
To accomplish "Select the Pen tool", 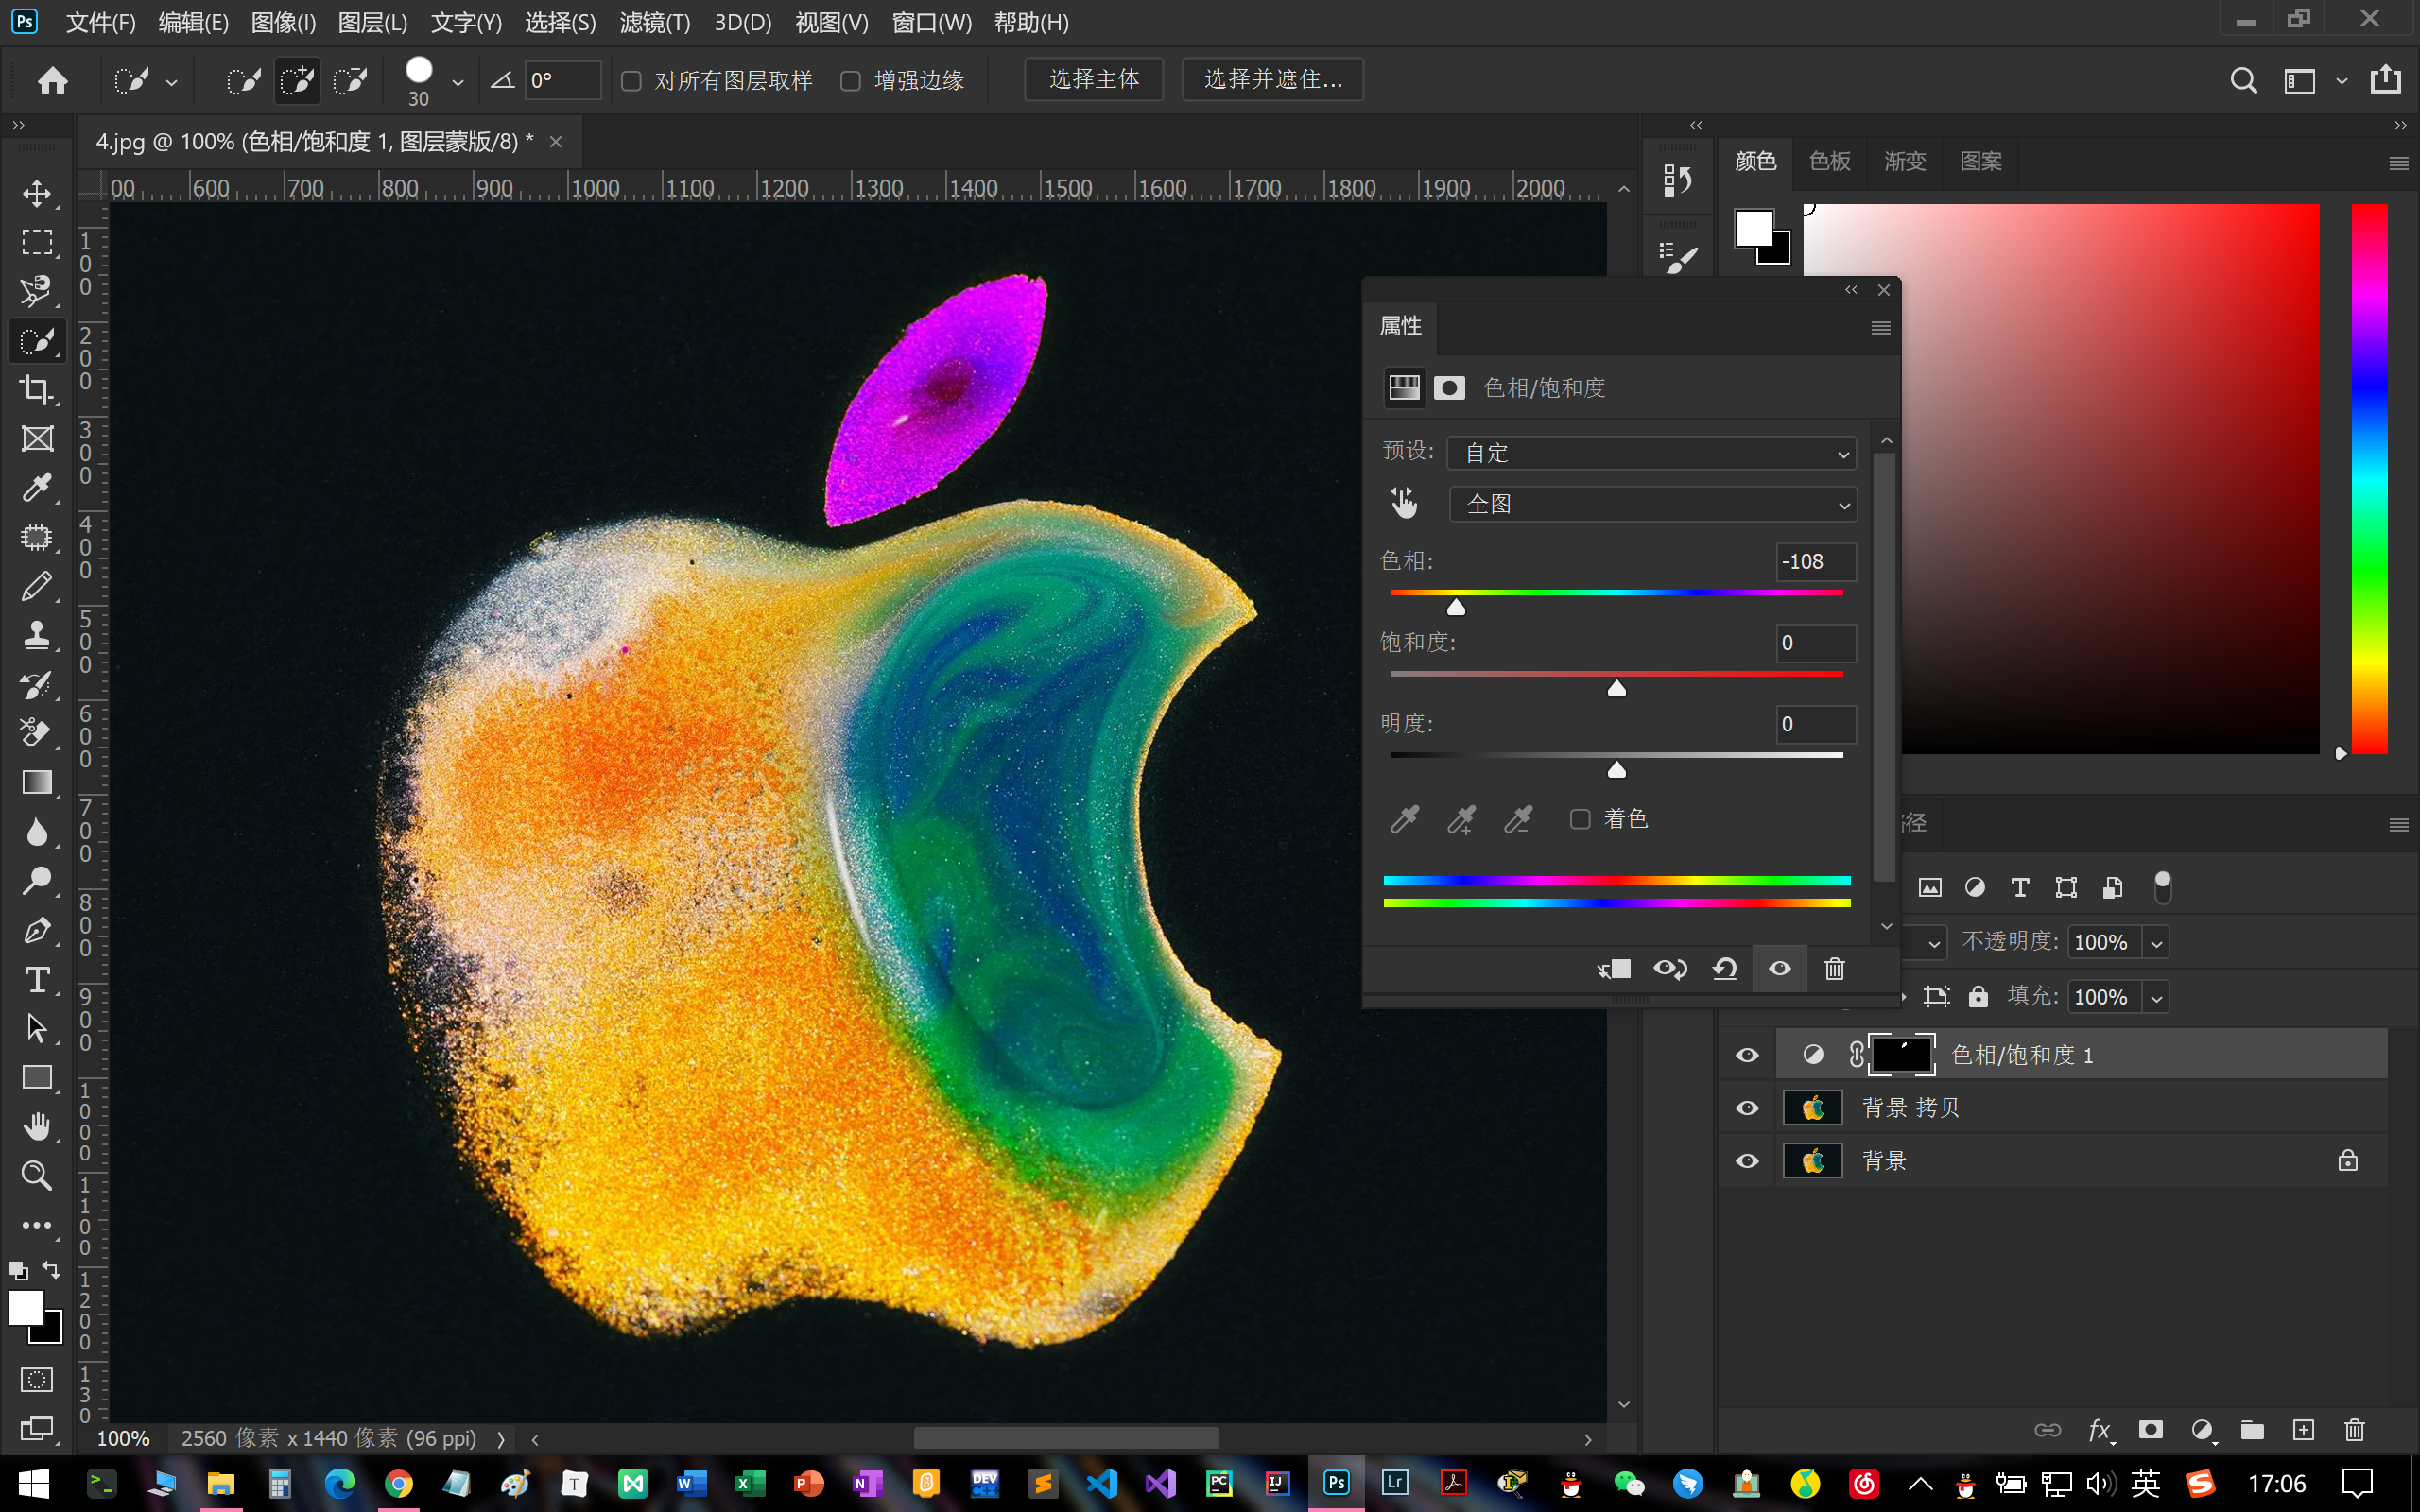I will (x=37, y=930).
